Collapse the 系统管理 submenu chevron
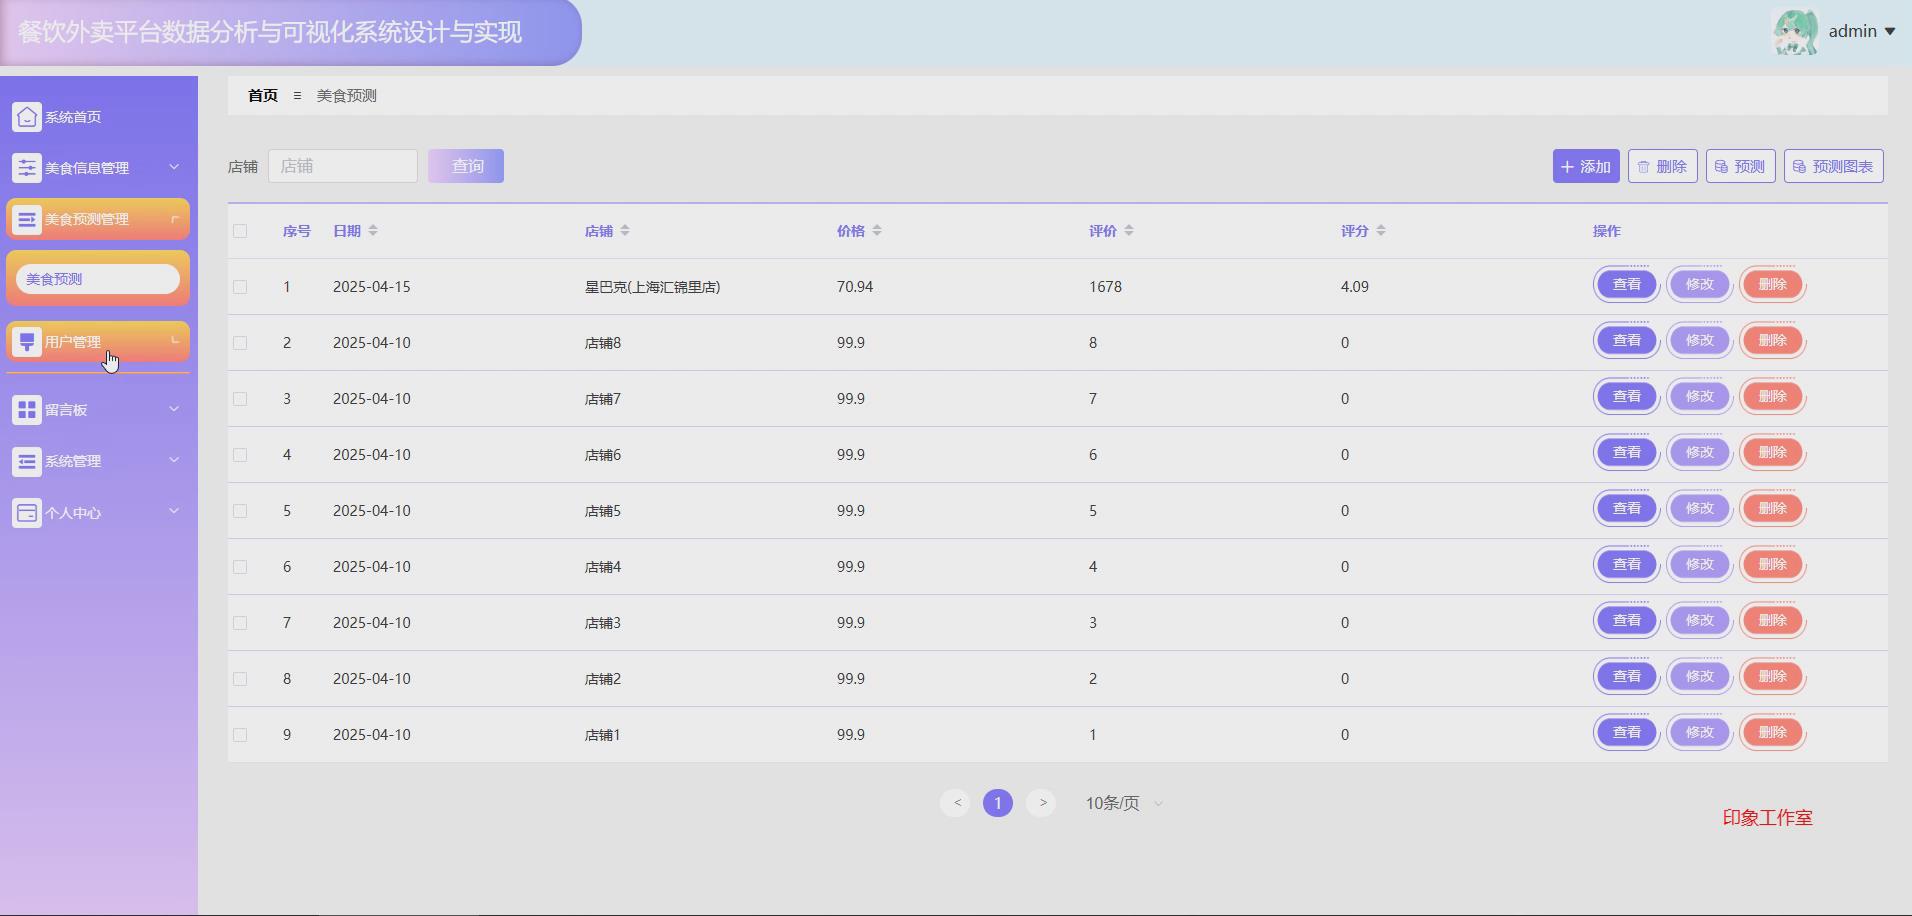1912x916 pixels. [174, 461]
